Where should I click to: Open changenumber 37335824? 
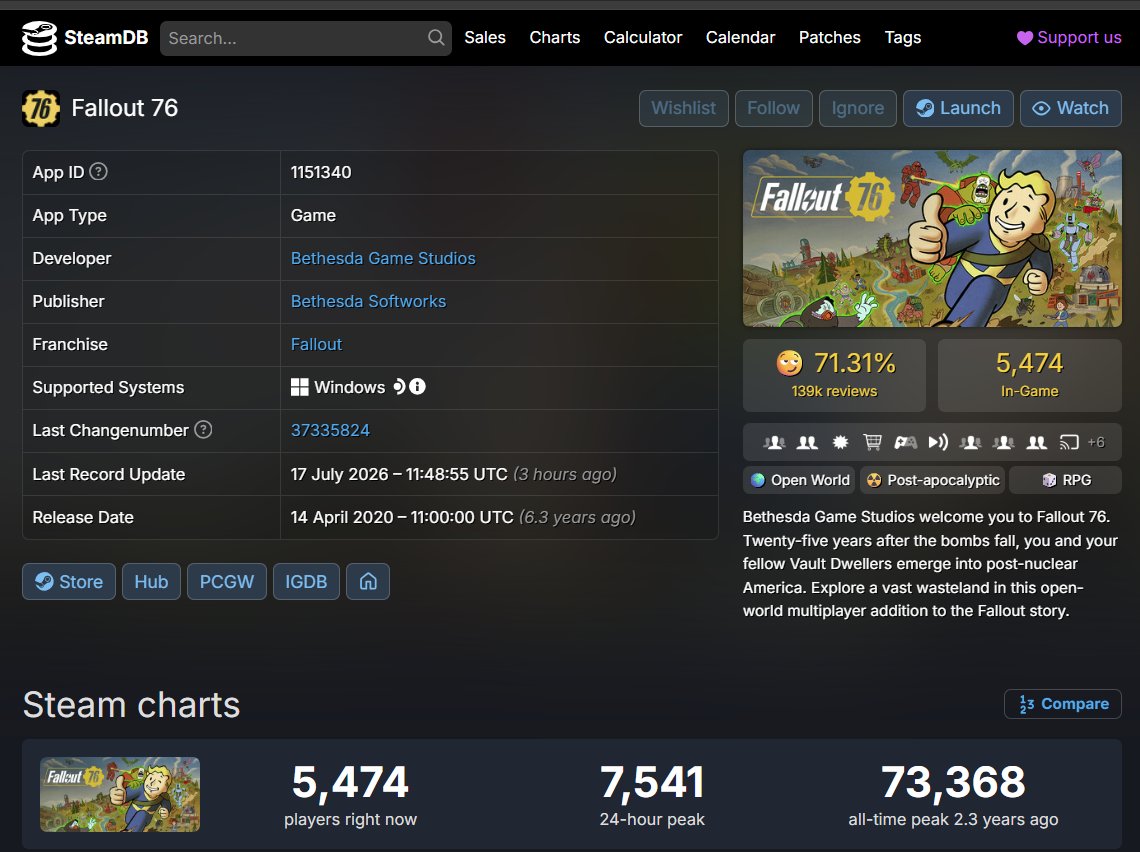tap(330, 430)
